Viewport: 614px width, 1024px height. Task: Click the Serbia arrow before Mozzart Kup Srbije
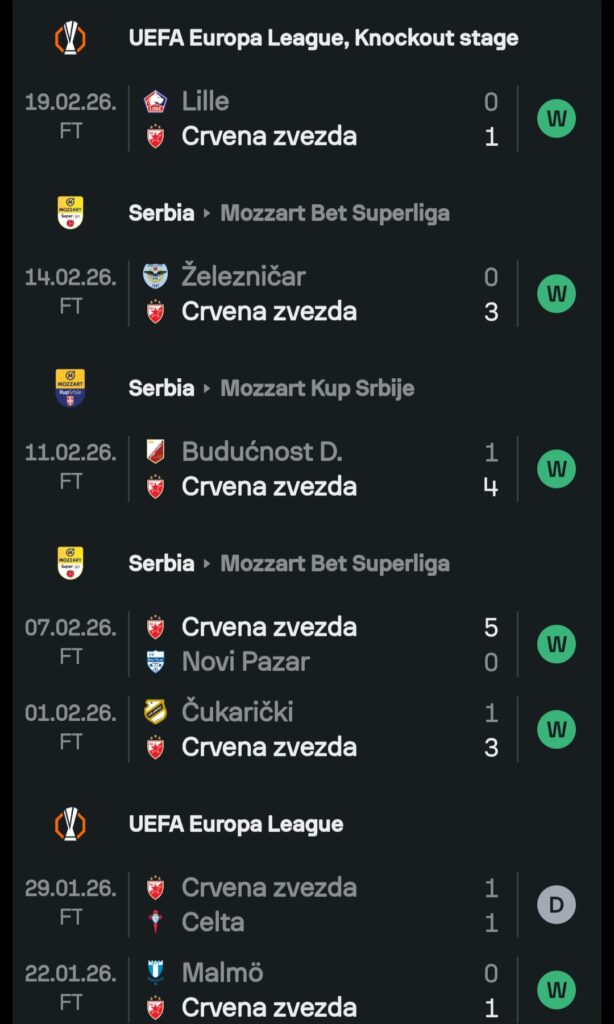[x=207, y=388]
